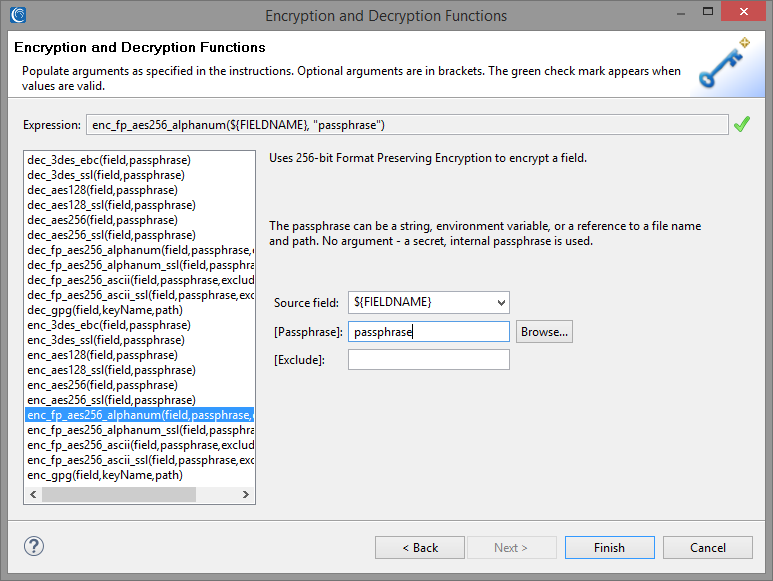Click the green validity check mark

point(742,124)
